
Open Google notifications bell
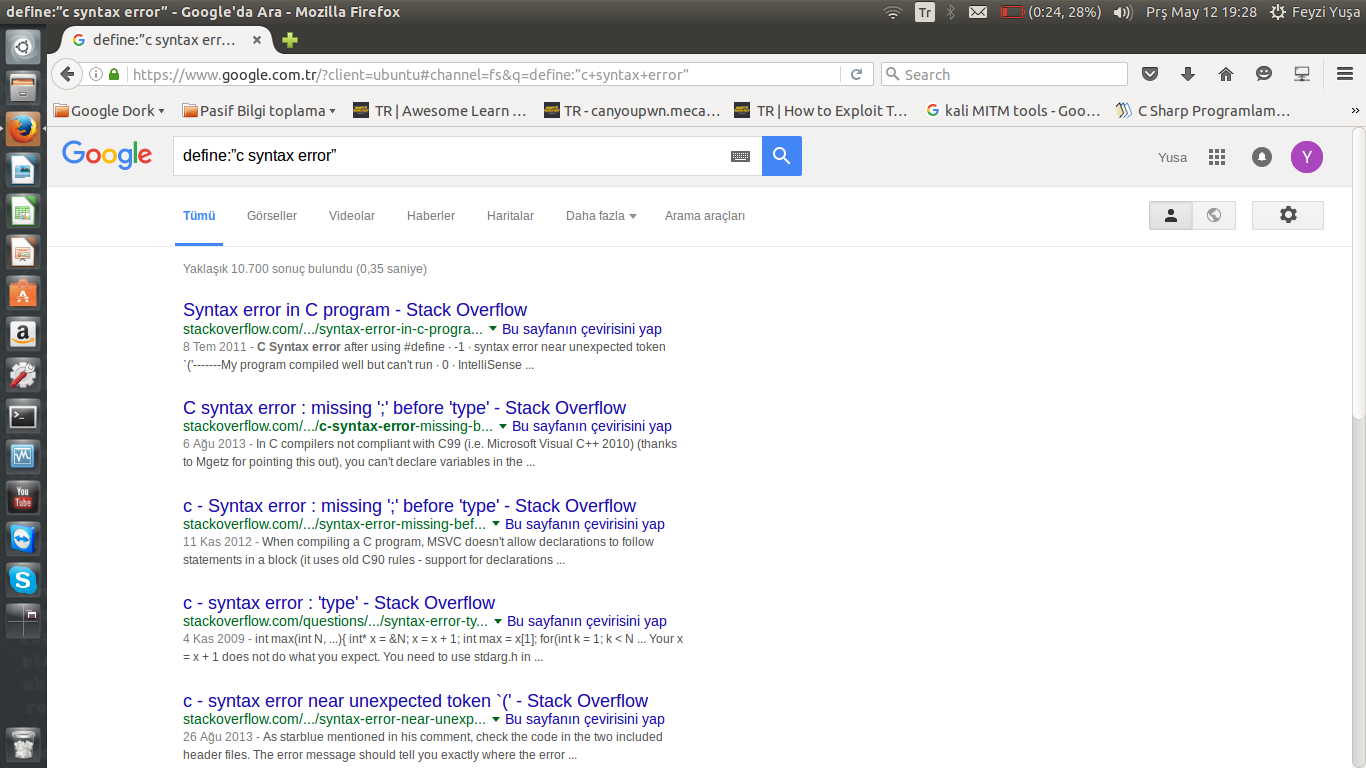point(1261,157)
